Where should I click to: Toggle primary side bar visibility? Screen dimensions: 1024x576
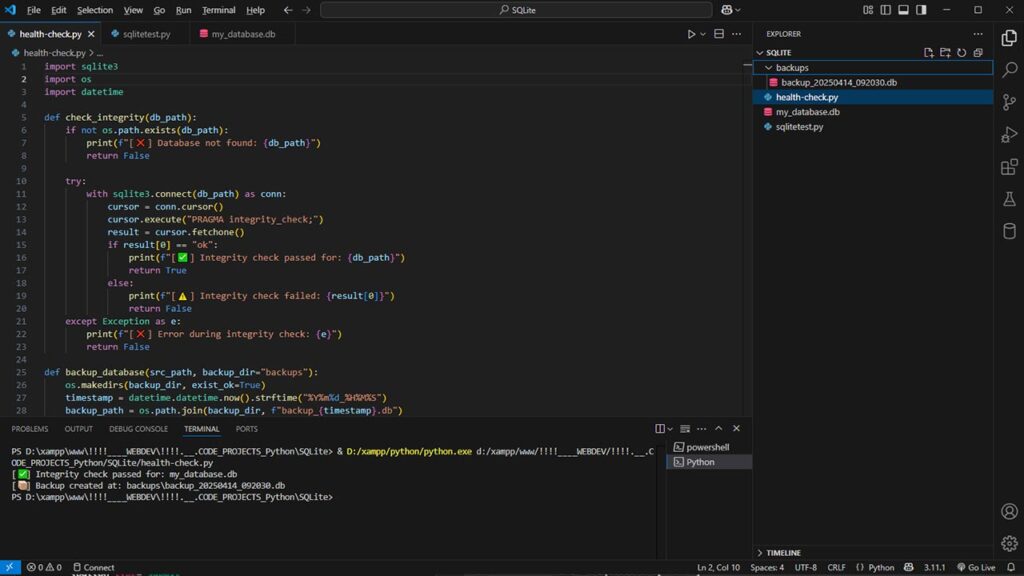pos(886,10)
